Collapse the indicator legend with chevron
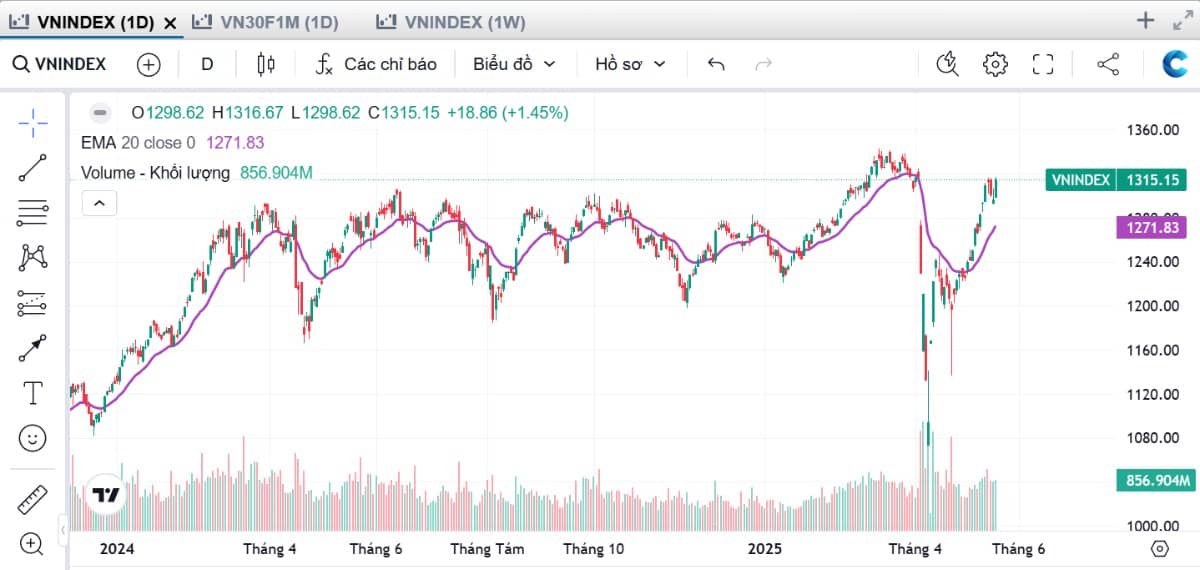Image resolution: width=1200 pixels, height=570 pixels. click(x=99, y=203)
